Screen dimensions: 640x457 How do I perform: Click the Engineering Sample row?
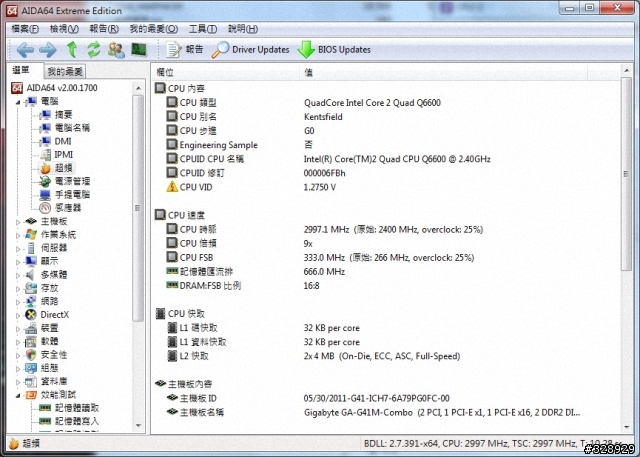[385, 145]
